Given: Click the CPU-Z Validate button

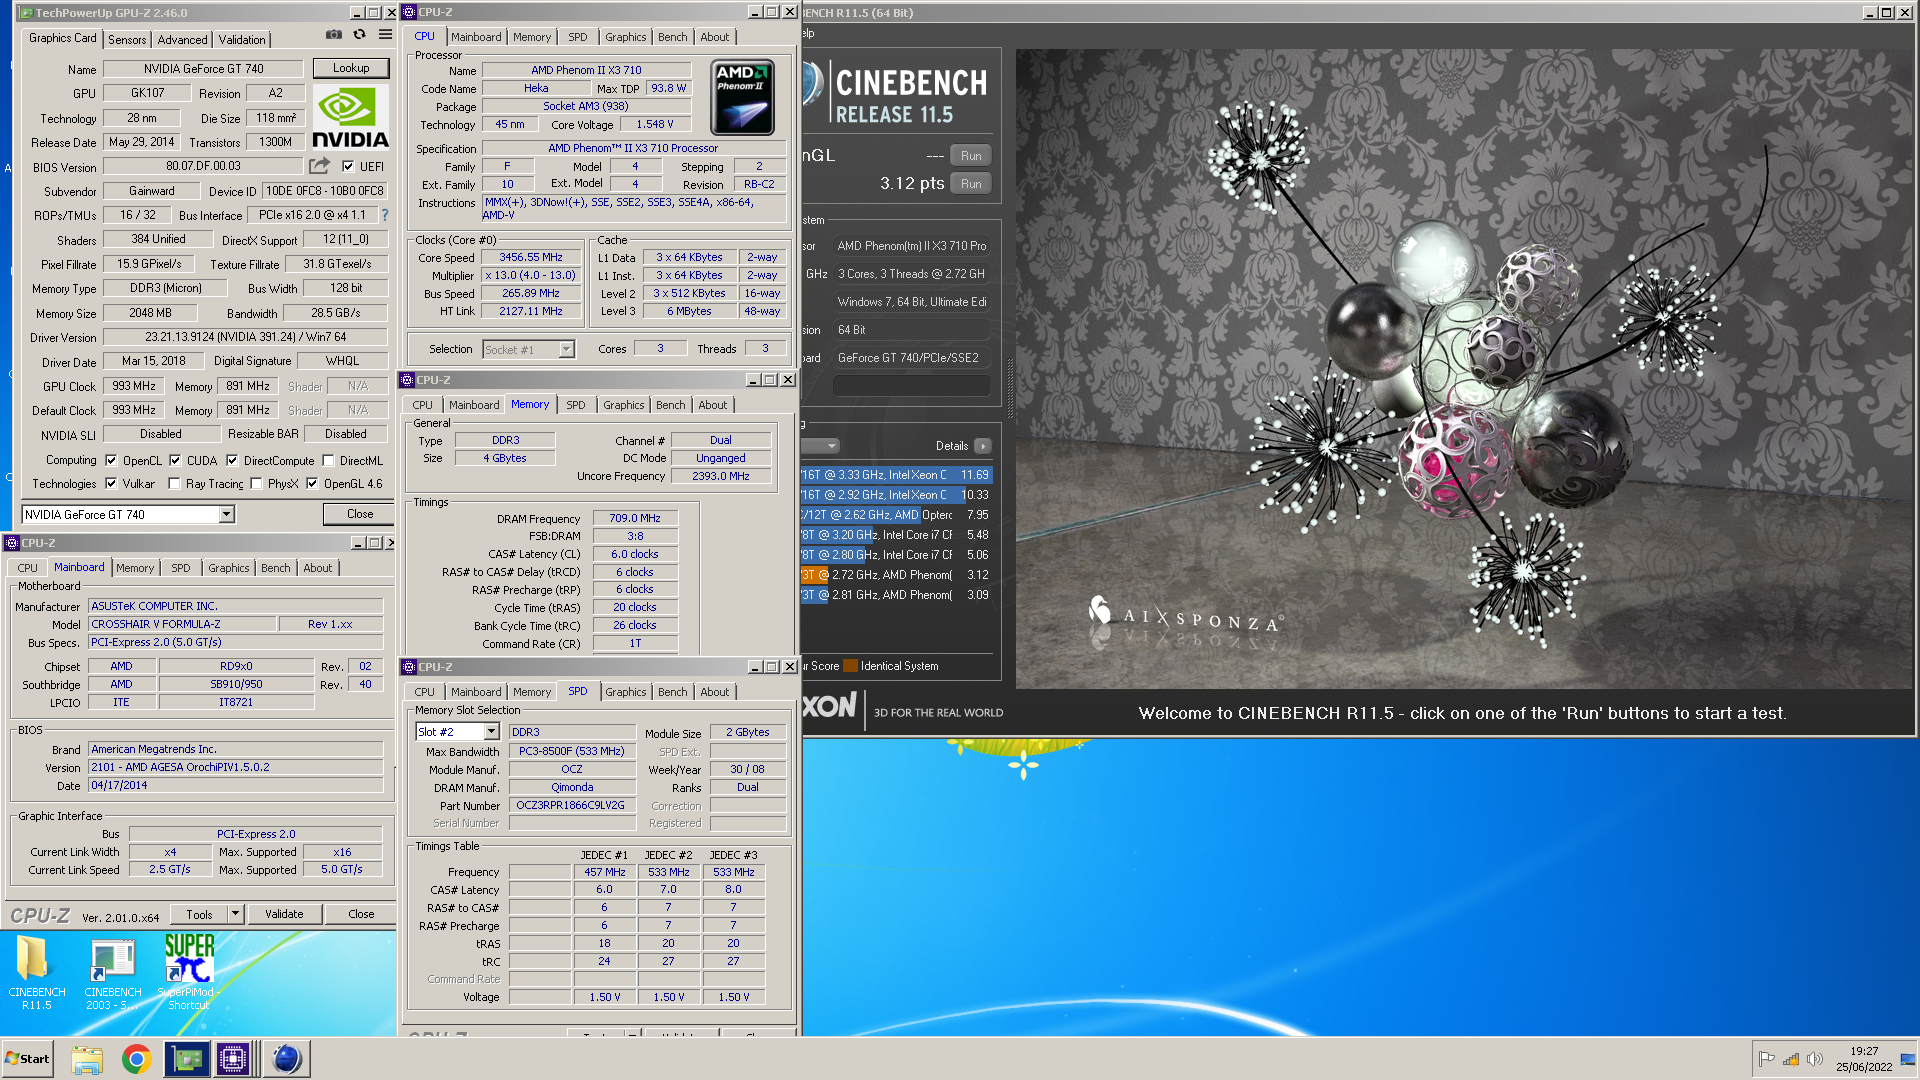Looking at the screenshot, I should (x=284, y=914).
